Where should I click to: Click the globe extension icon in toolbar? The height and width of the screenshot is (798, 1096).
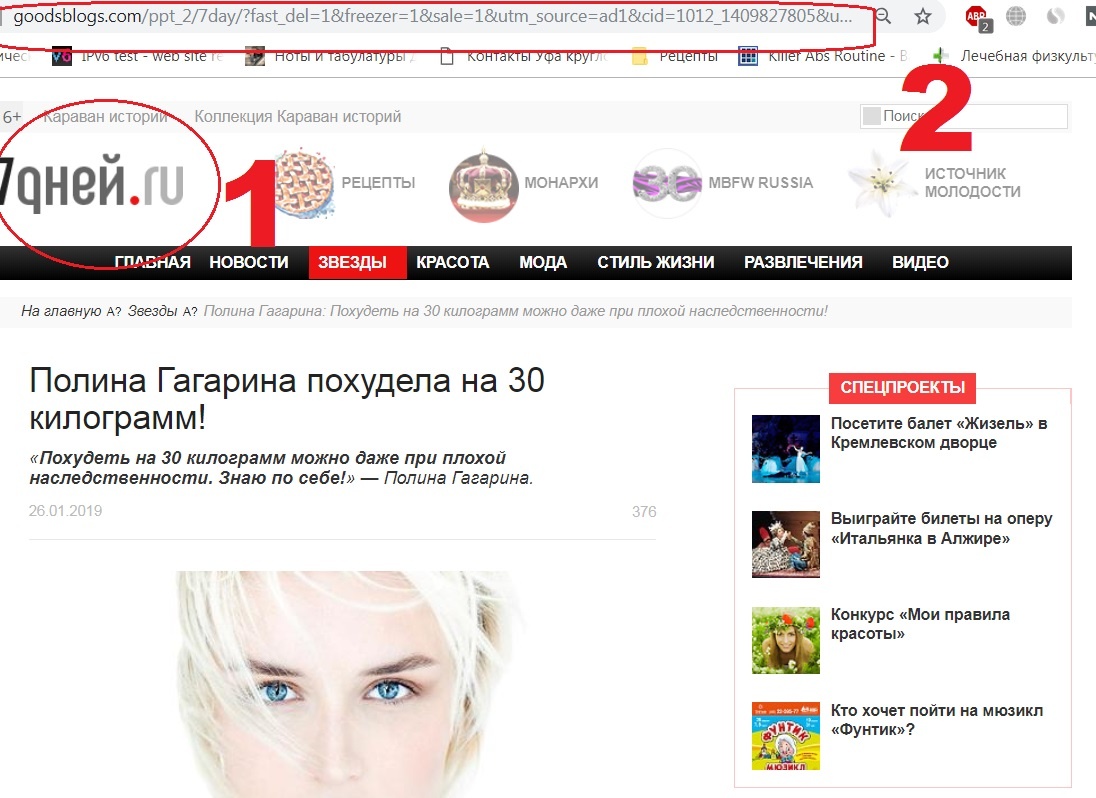[x=1016, y=15]
